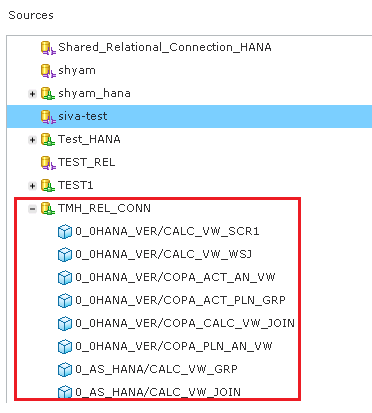The image size is (372, 413).
Task: Select the TMH_REL_CONN source
Action: pos(104,208)
